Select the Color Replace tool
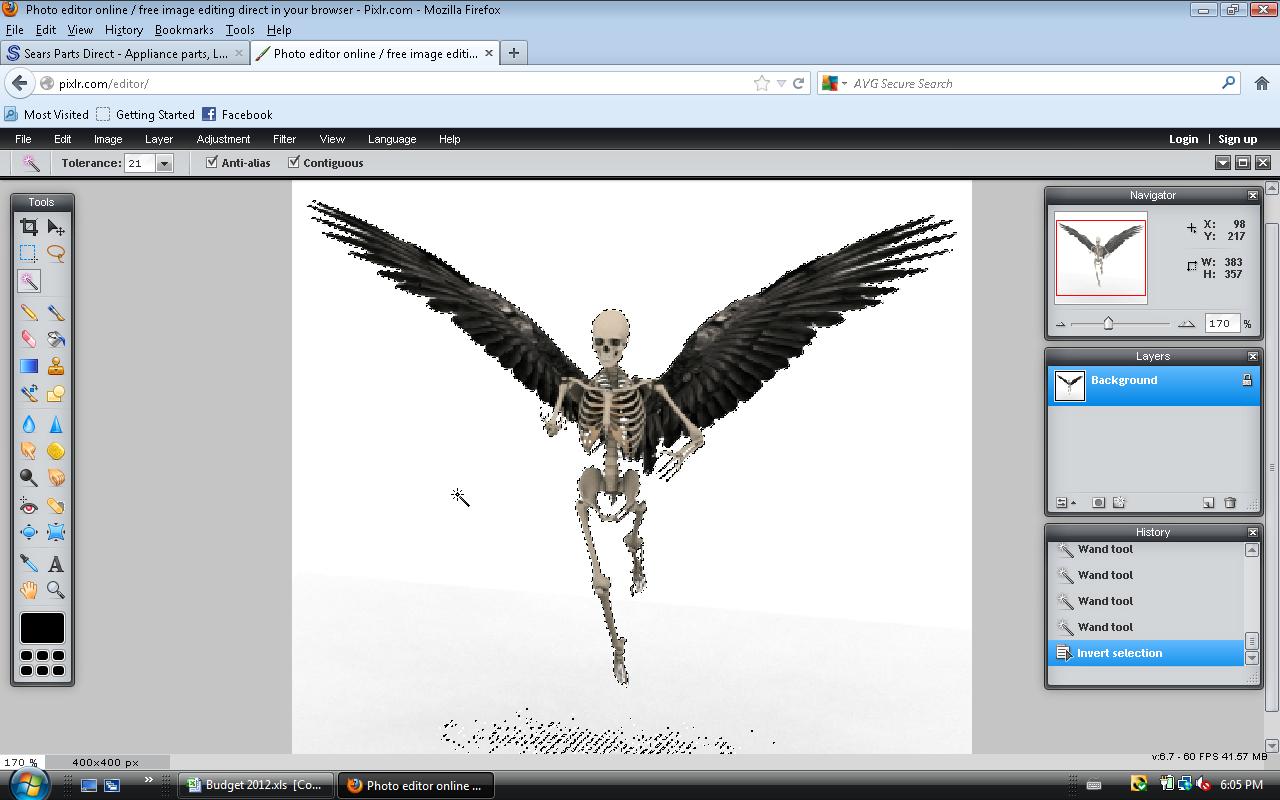 coord(29,394)
